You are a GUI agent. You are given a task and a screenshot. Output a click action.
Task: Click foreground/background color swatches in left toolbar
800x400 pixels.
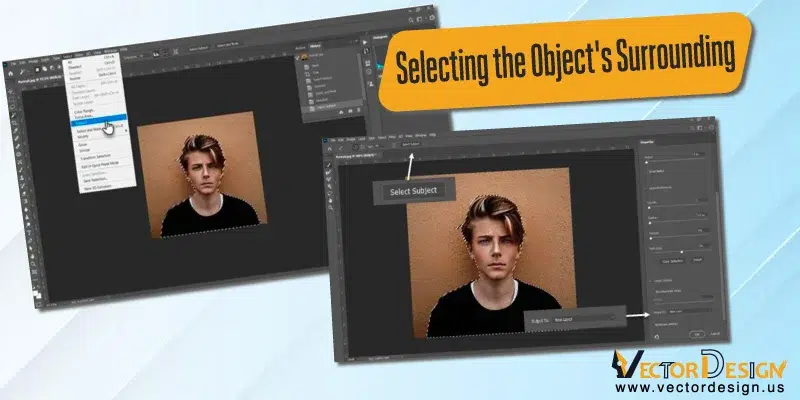[37, 293]
